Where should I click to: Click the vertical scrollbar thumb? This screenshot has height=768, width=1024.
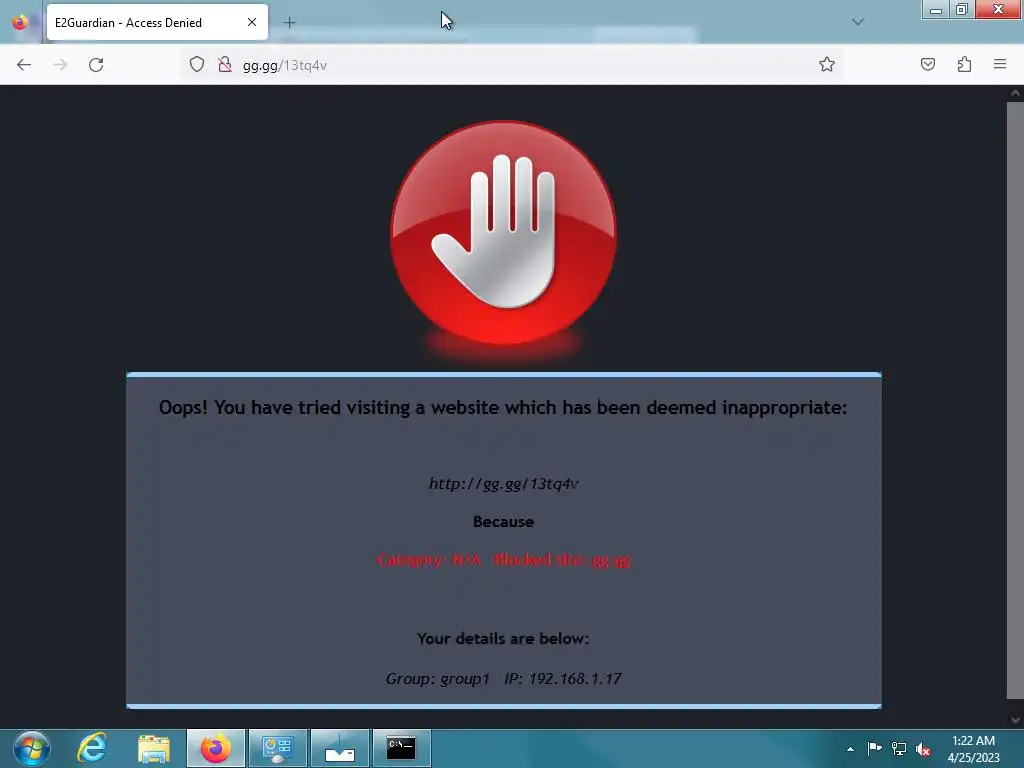coord(1015,400)
